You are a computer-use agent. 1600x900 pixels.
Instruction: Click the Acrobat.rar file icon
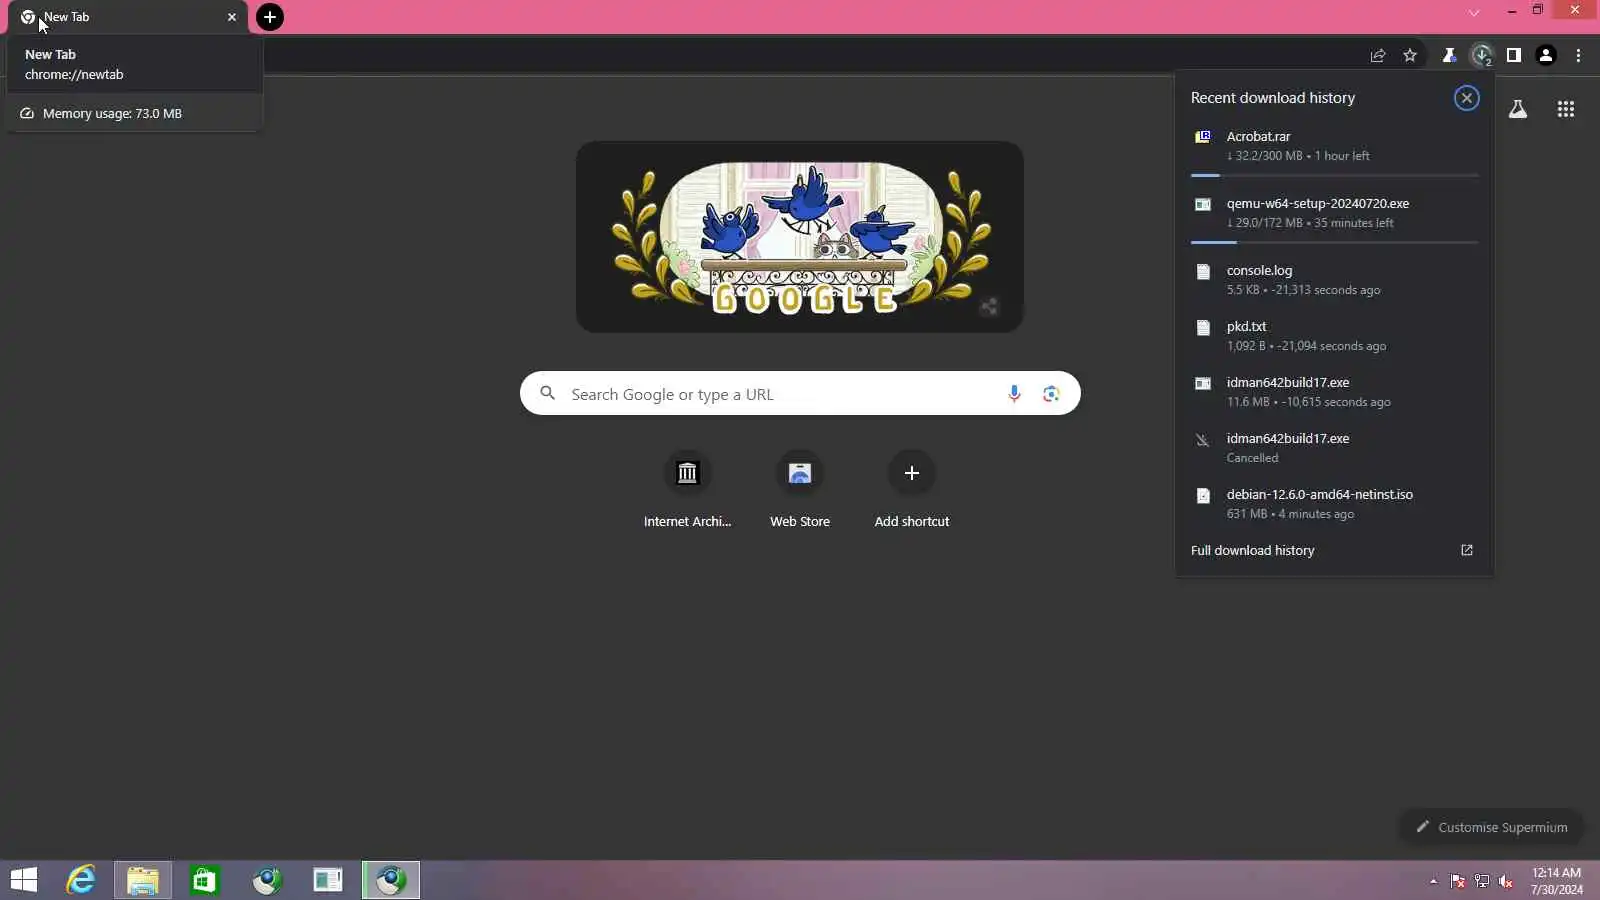[1203, 137]
